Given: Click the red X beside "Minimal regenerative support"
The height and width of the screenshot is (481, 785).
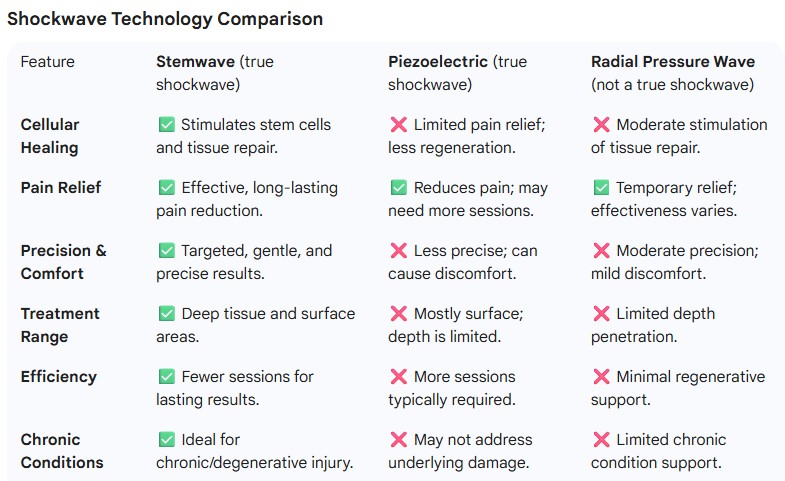Looking at the screenshot, I should [601, 377].
